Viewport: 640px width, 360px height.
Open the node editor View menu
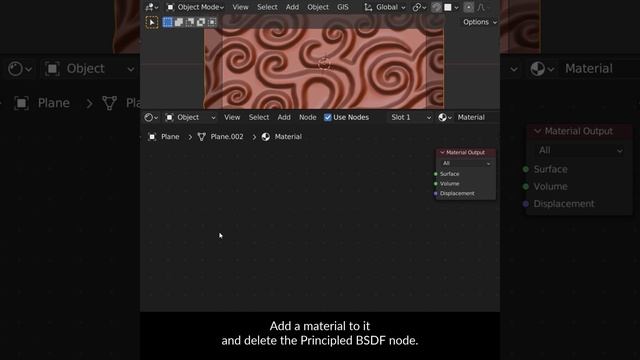point(232,118)
